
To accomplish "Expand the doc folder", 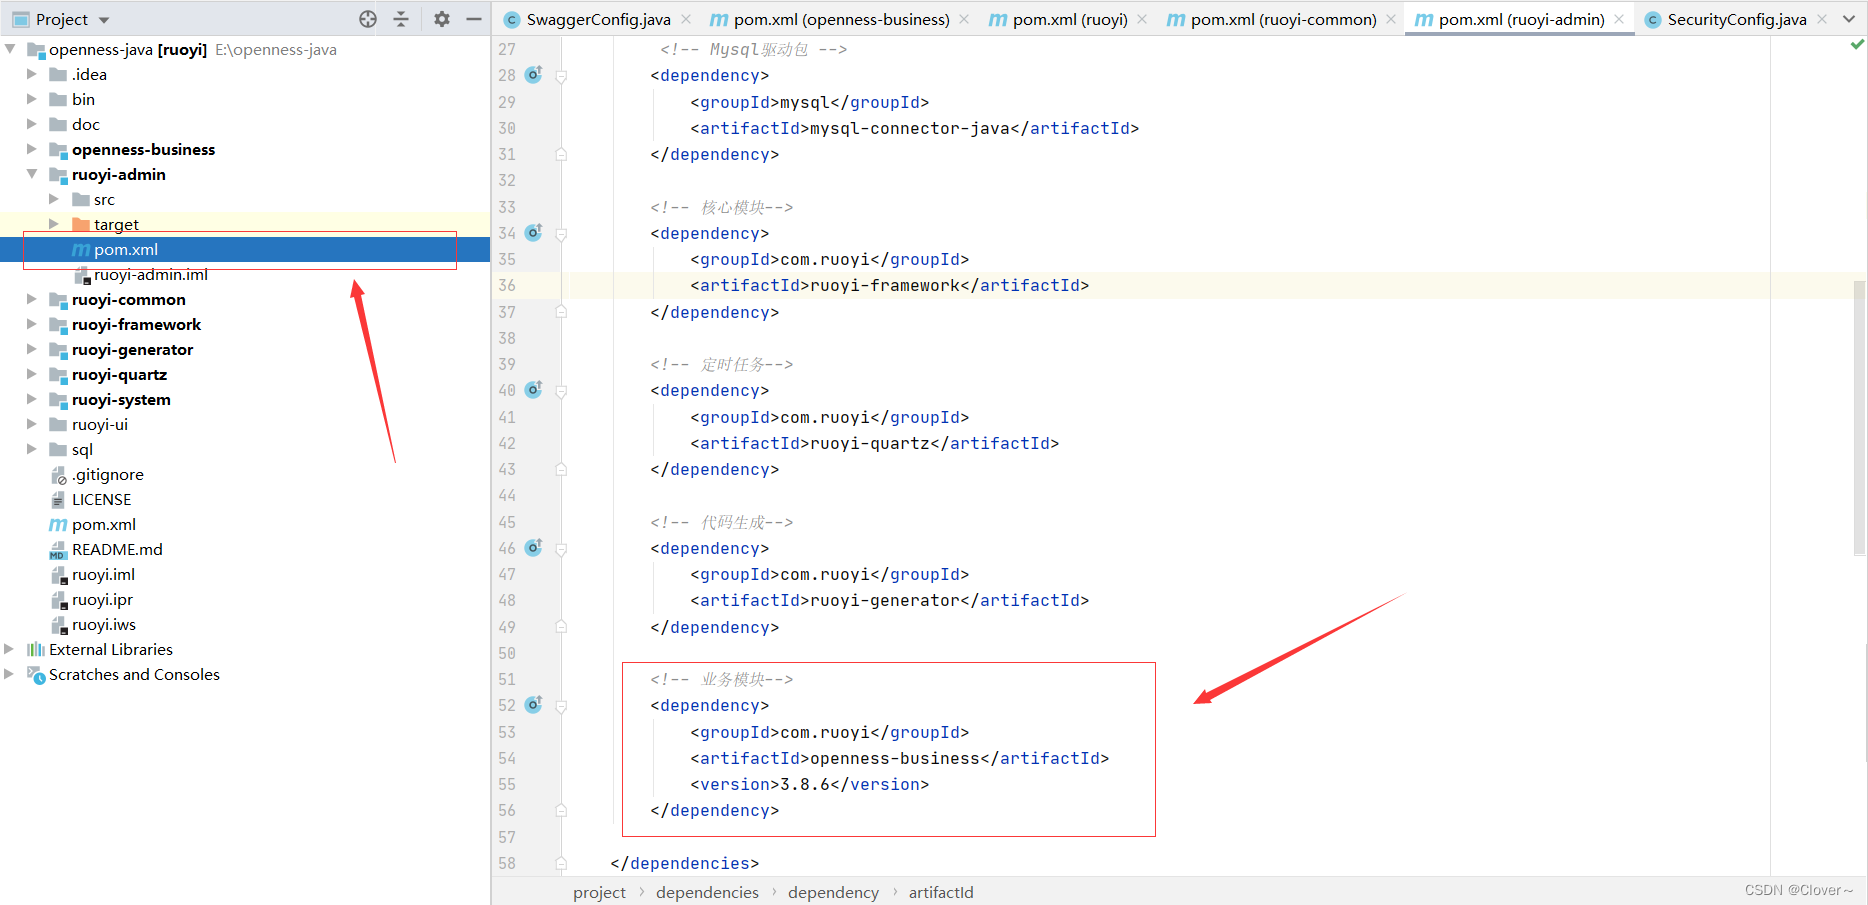I will point(32,124).
